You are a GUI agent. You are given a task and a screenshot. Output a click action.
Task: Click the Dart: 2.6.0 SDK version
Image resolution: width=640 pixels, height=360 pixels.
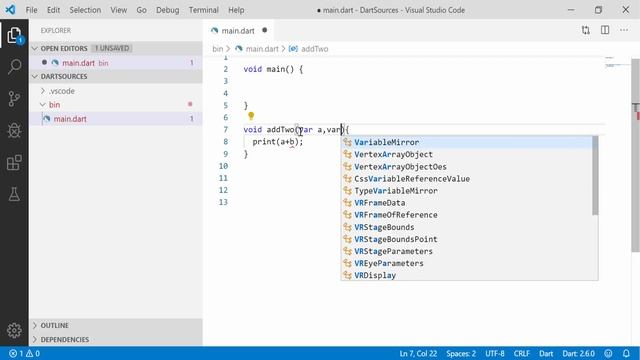(x=578, y=353)
